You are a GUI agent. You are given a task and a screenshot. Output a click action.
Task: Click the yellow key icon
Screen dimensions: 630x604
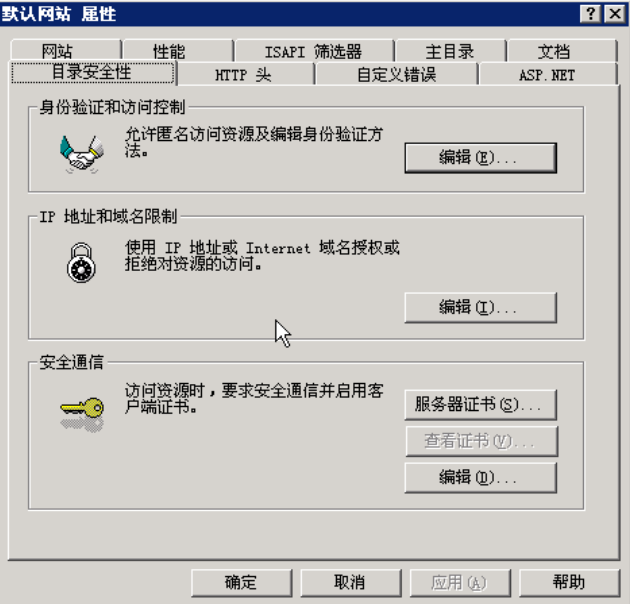click(x=82, y=414)
